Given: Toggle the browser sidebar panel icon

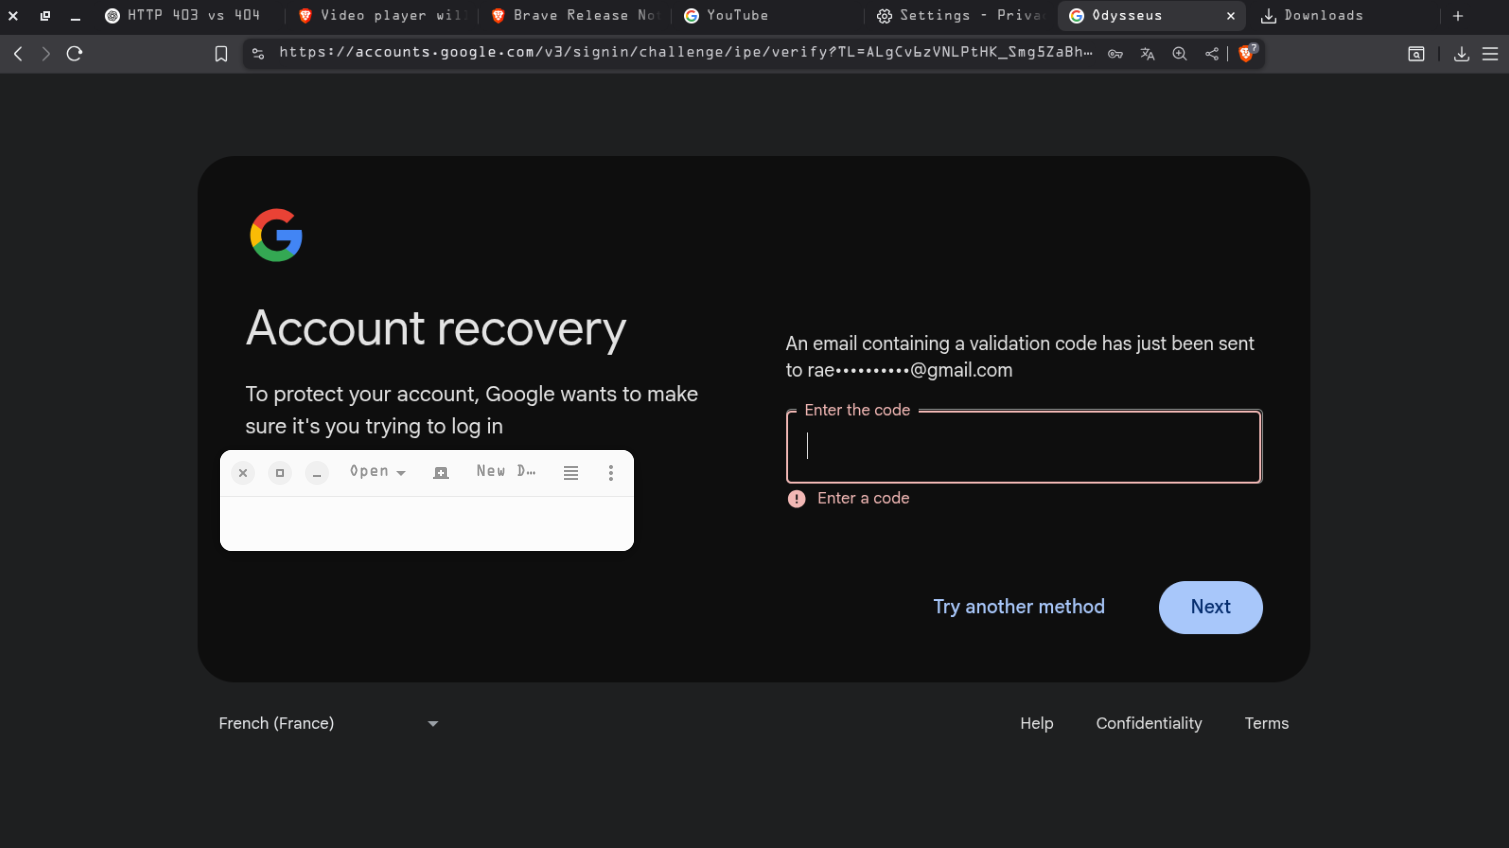Looking at the screenshot, I should (1416, 54).
